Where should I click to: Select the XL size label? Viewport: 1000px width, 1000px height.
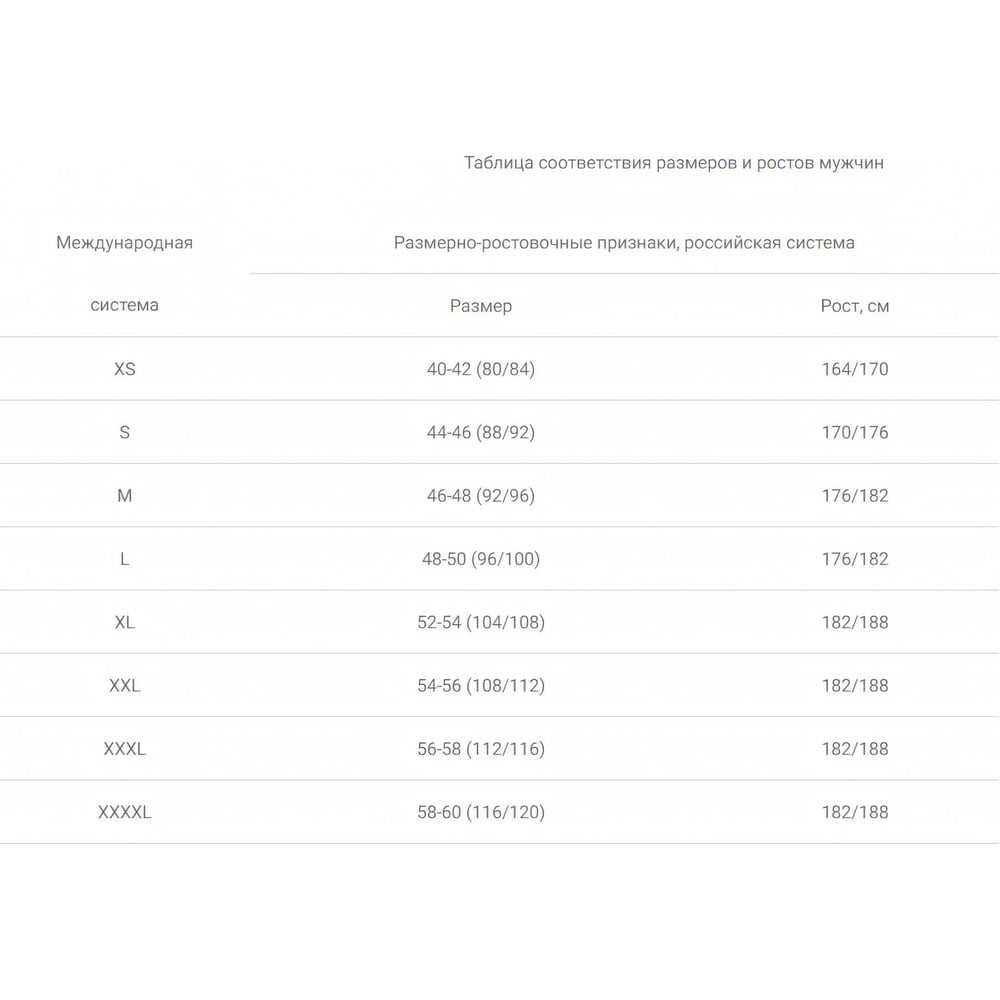[x=124, y=622]
